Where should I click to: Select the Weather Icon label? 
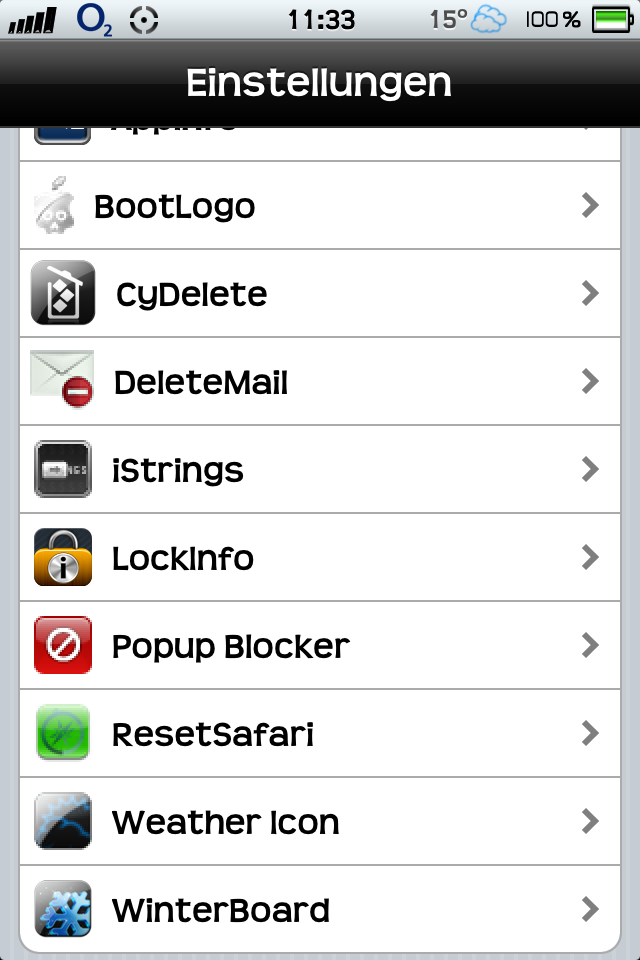point(225,822)
